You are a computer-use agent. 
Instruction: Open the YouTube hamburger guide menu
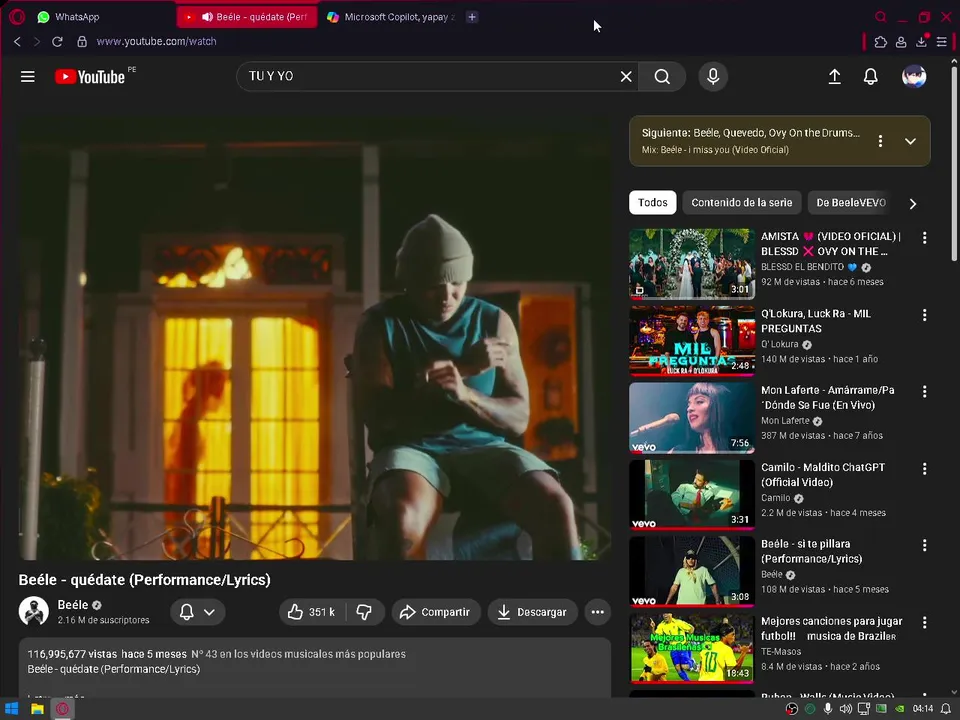pyautogui.click(x=28, y=77)
